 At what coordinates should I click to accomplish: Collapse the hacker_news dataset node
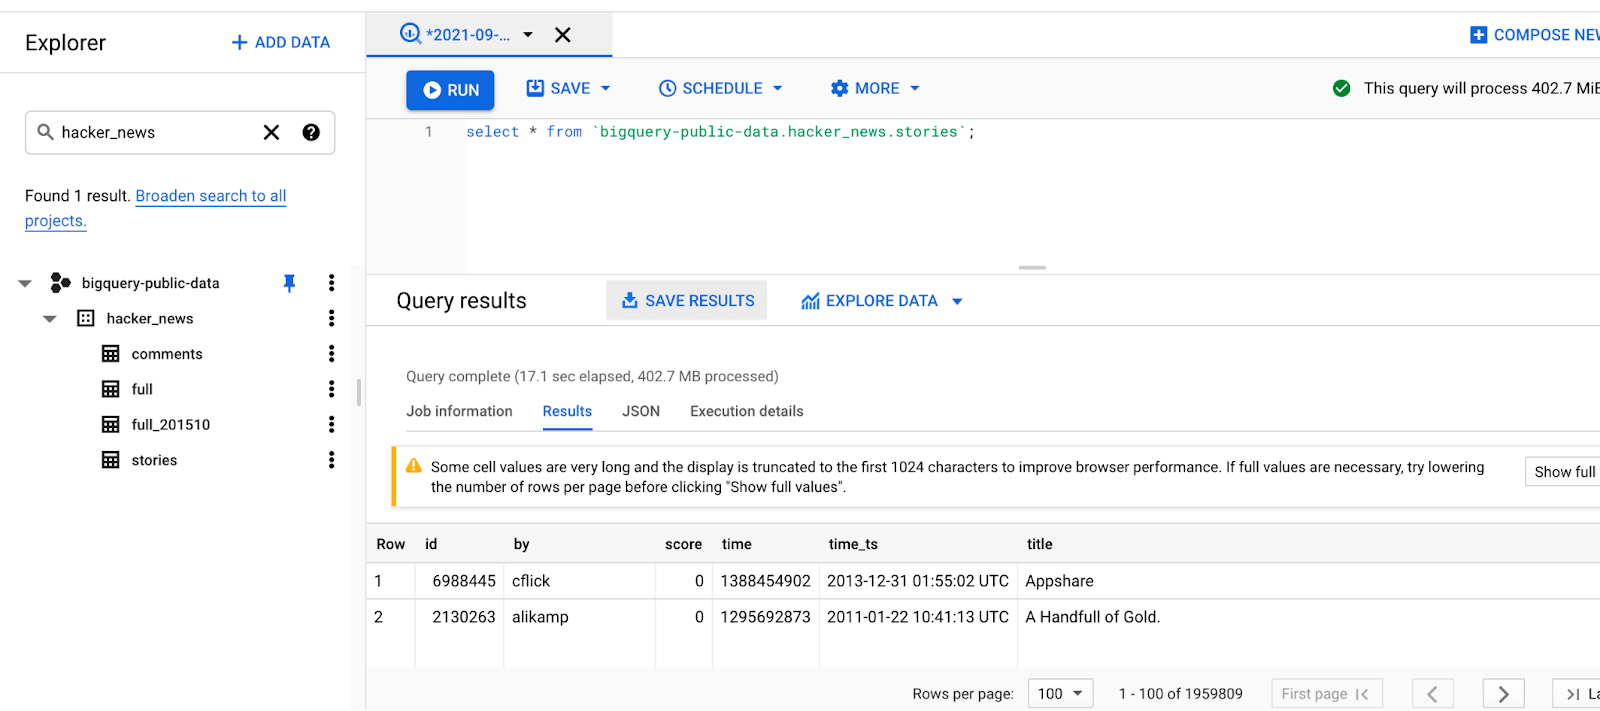[50, 319]
